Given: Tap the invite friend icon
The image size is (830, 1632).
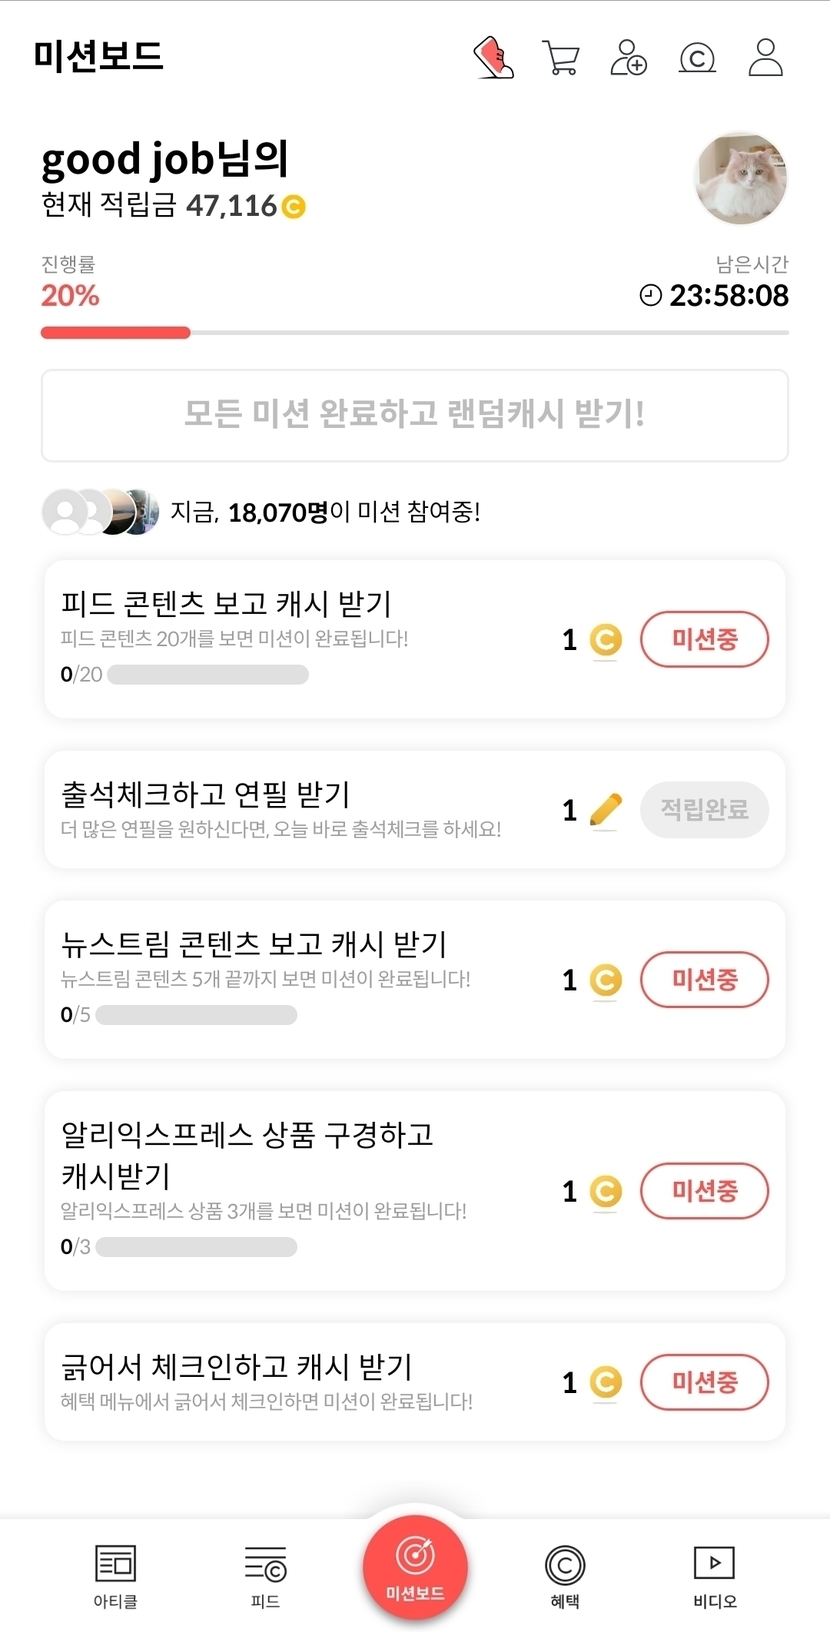Looking at the screenshot, I should point(628,57).
